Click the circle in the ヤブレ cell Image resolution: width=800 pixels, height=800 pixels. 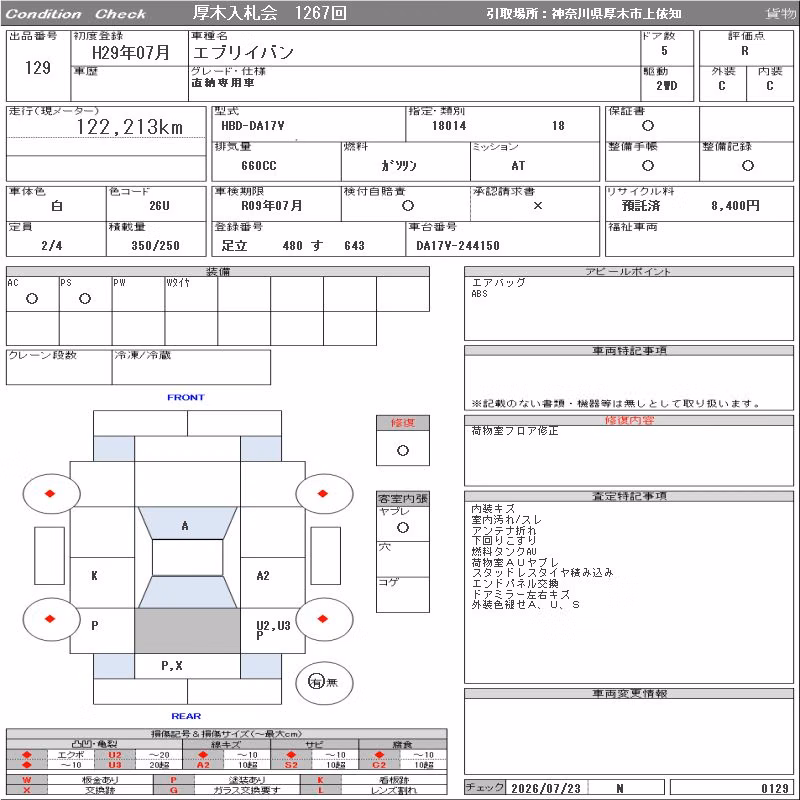tap(403, 528)
